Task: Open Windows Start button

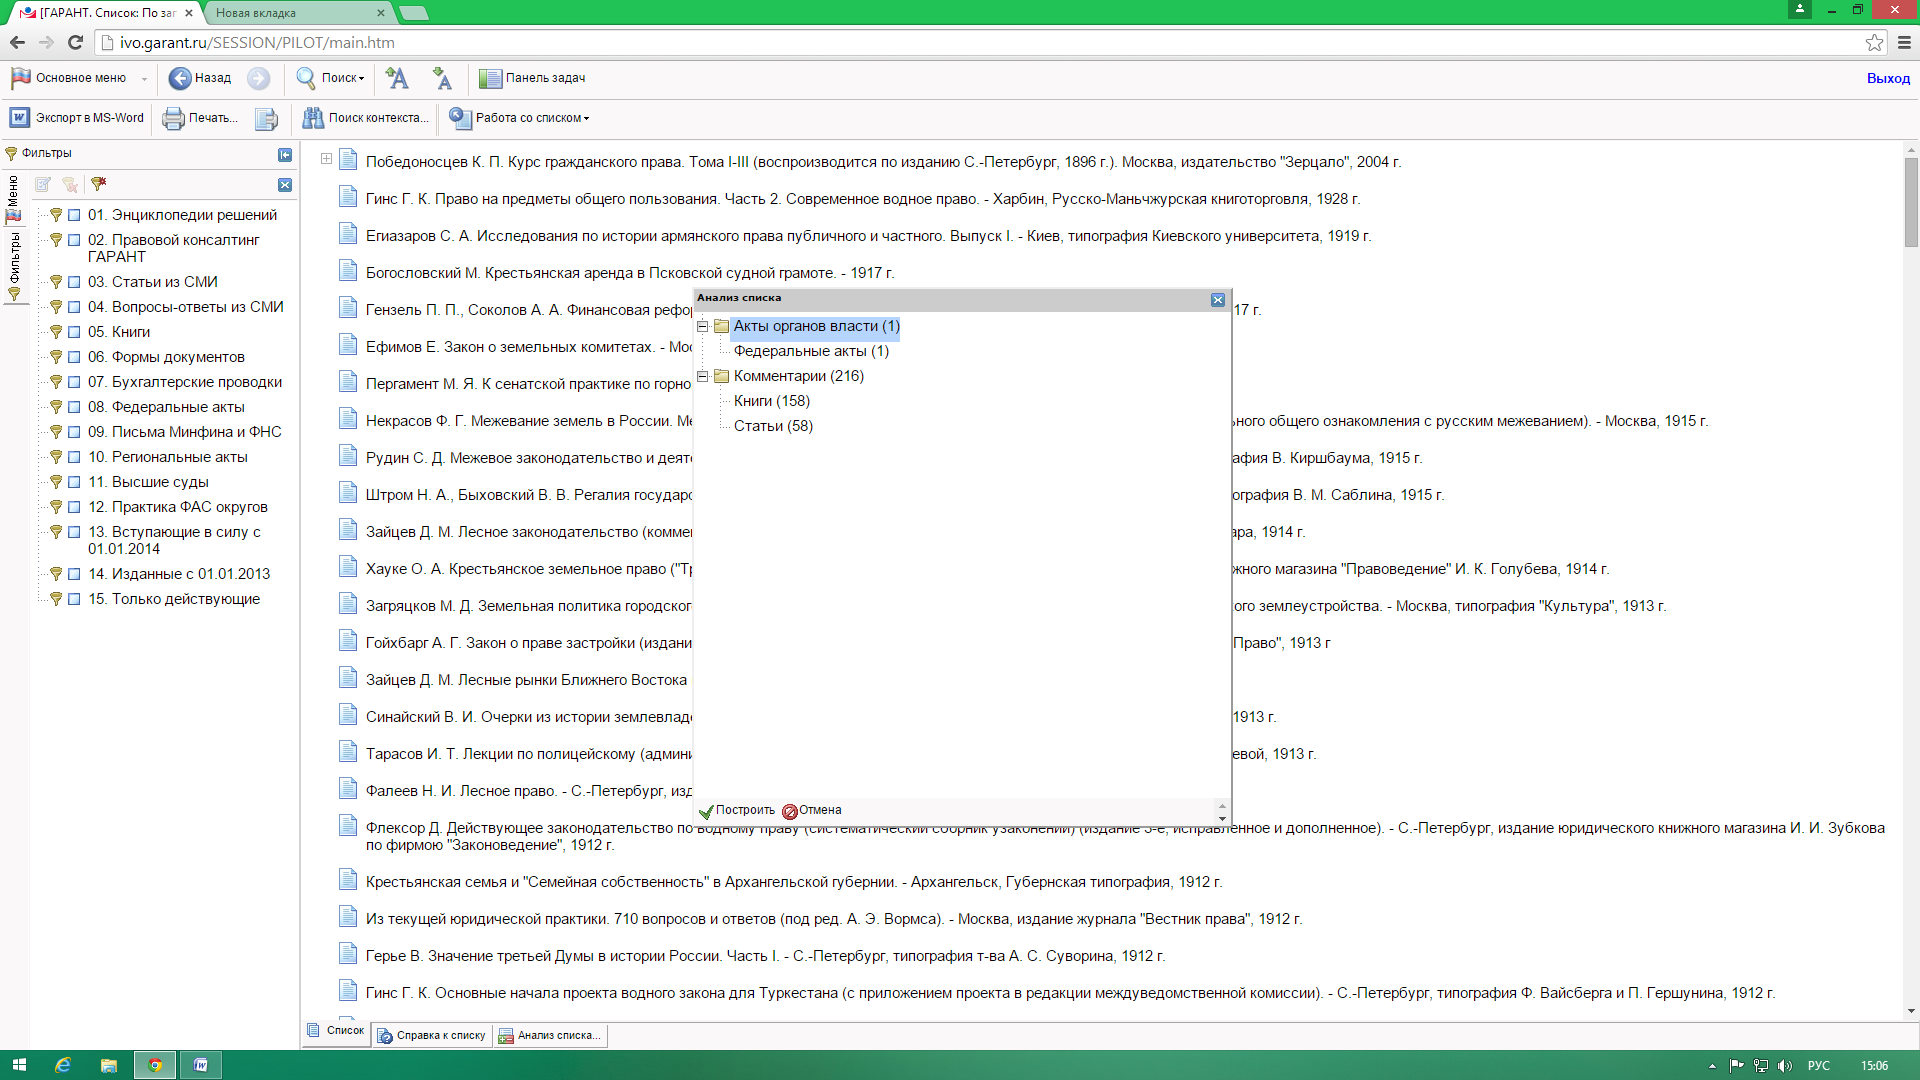Action: (19, 1065)
